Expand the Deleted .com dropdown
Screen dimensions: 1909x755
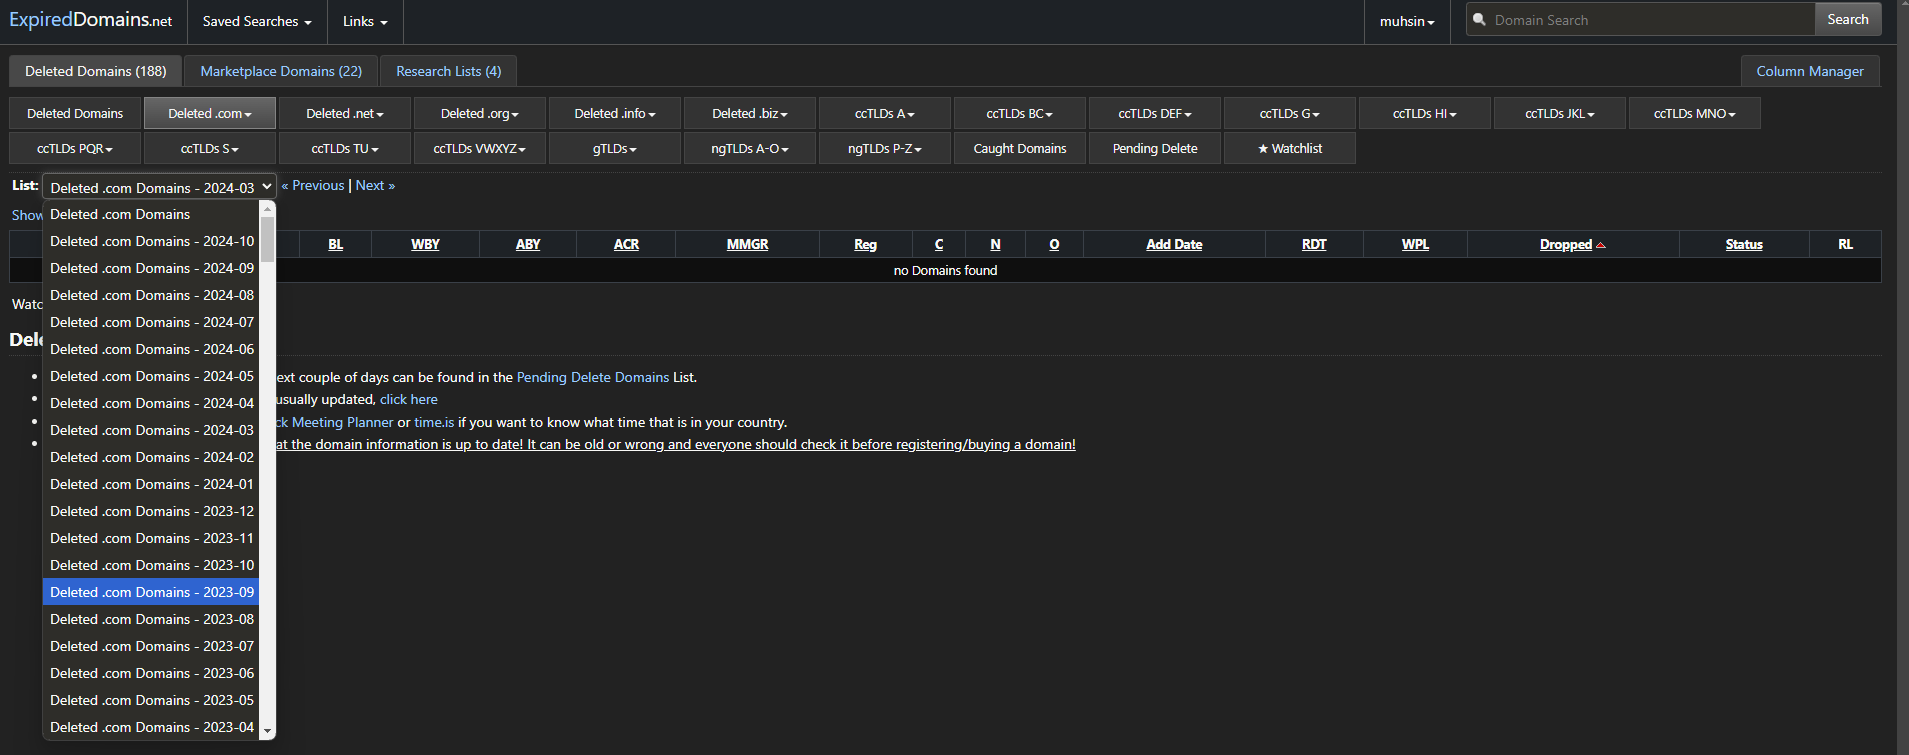(x=210, y=113)
